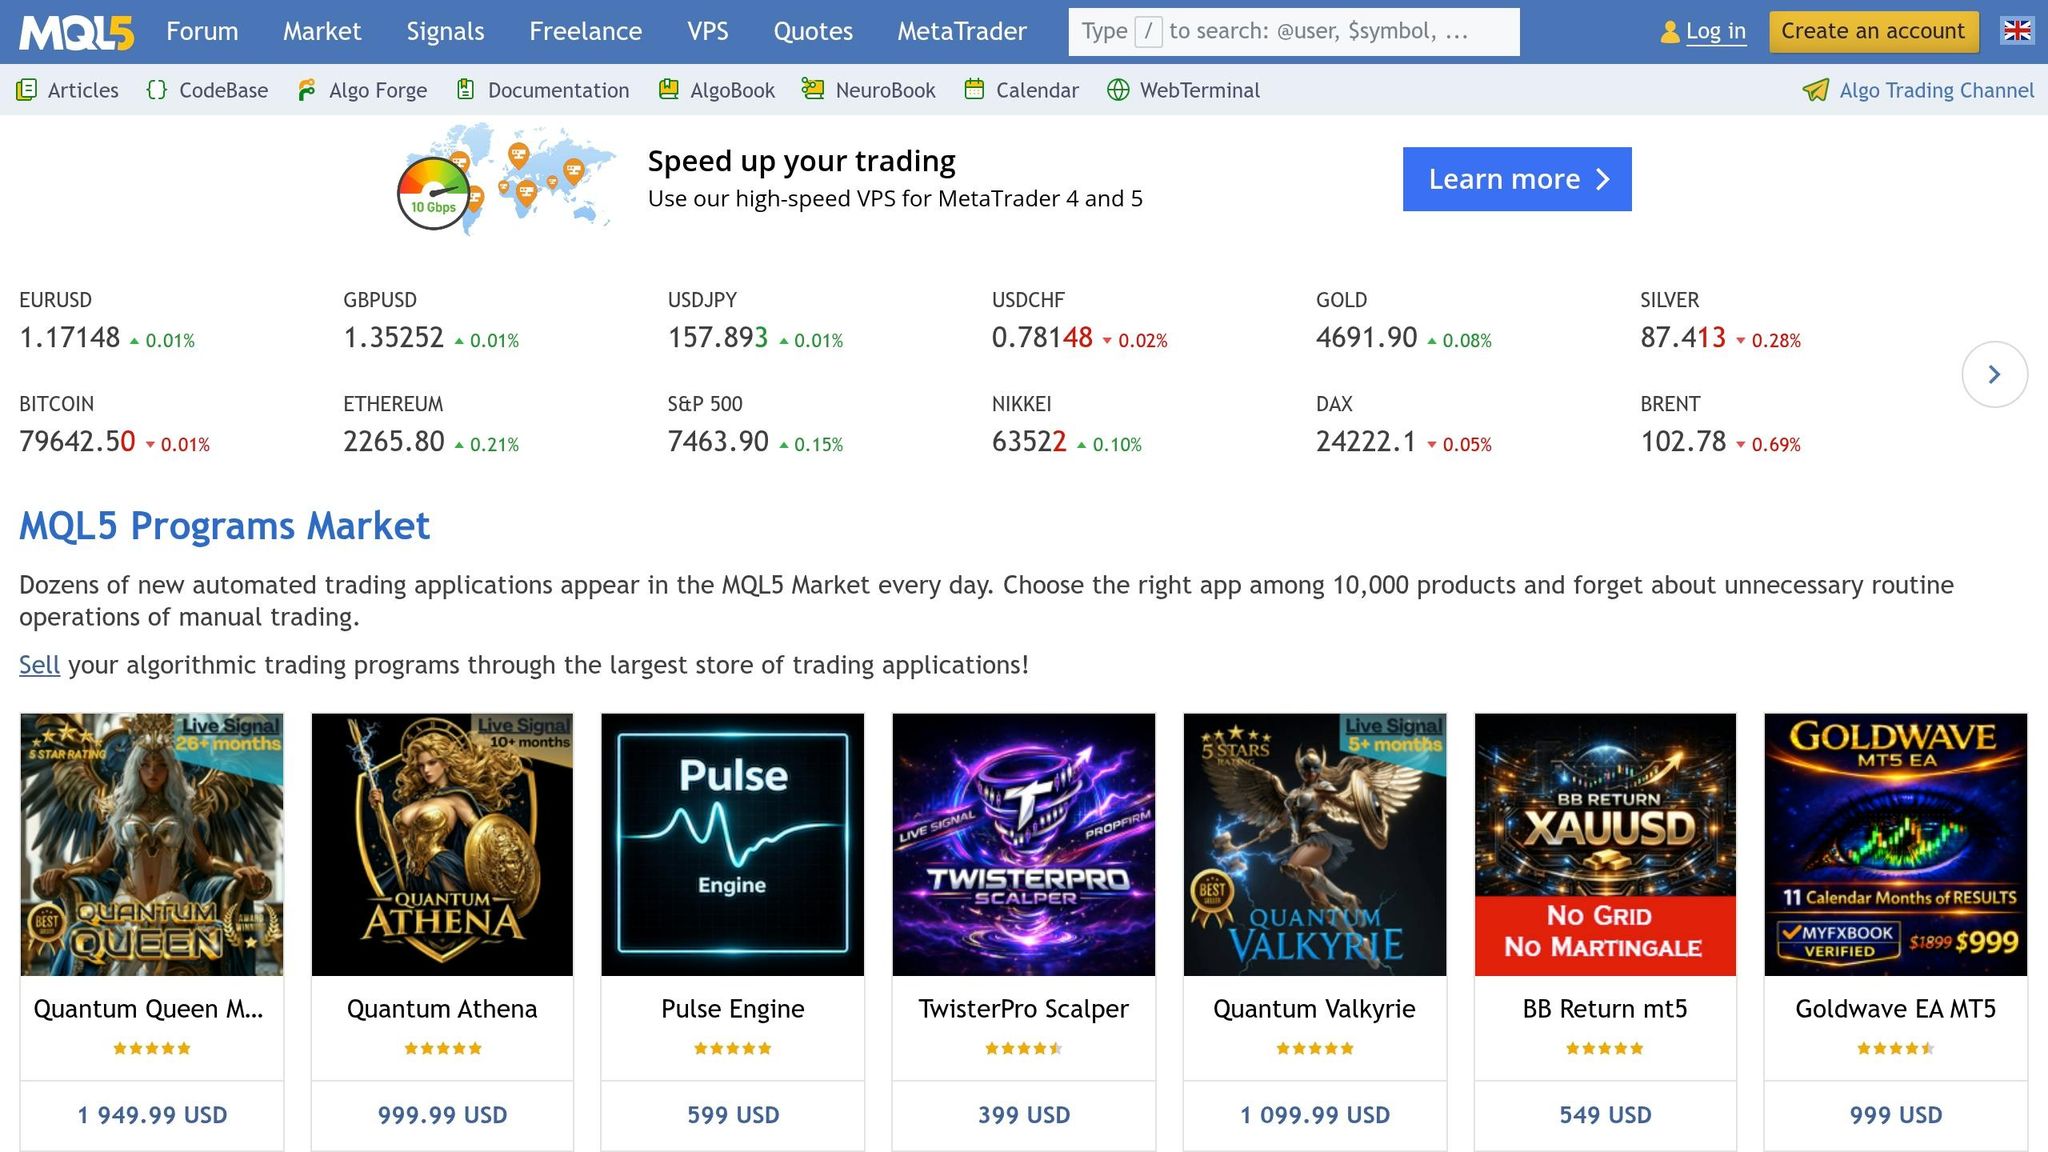Click the Quantum Valkyrie star rating
This screenshot has height=1152, width=2048.
1315,1048
